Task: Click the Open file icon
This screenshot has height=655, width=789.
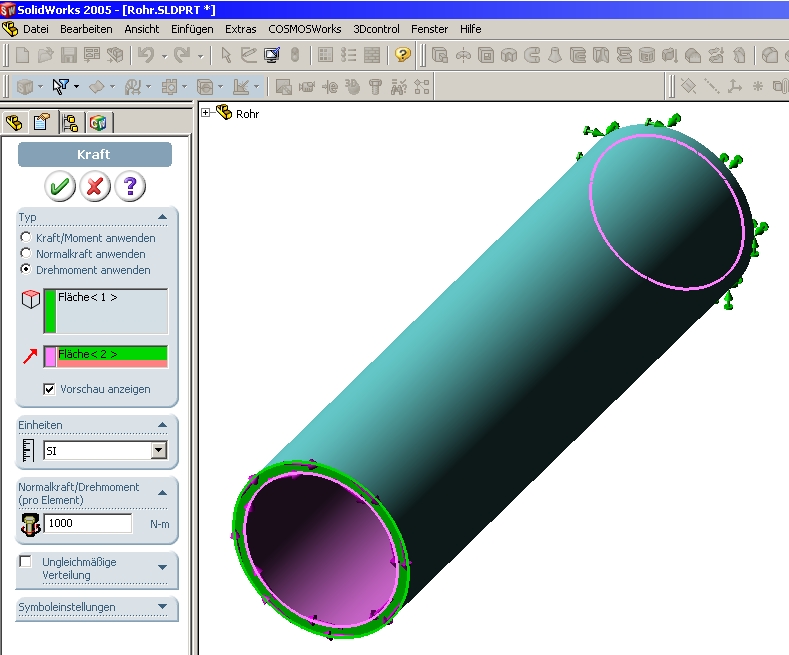Action: tap(45, 54)
